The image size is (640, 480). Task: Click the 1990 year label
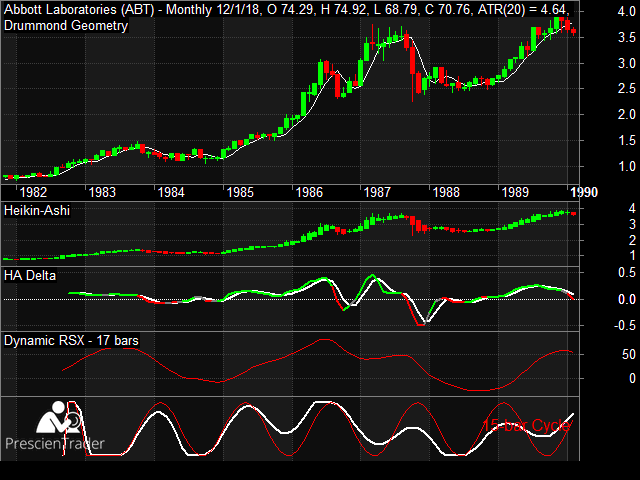(584, 192)
